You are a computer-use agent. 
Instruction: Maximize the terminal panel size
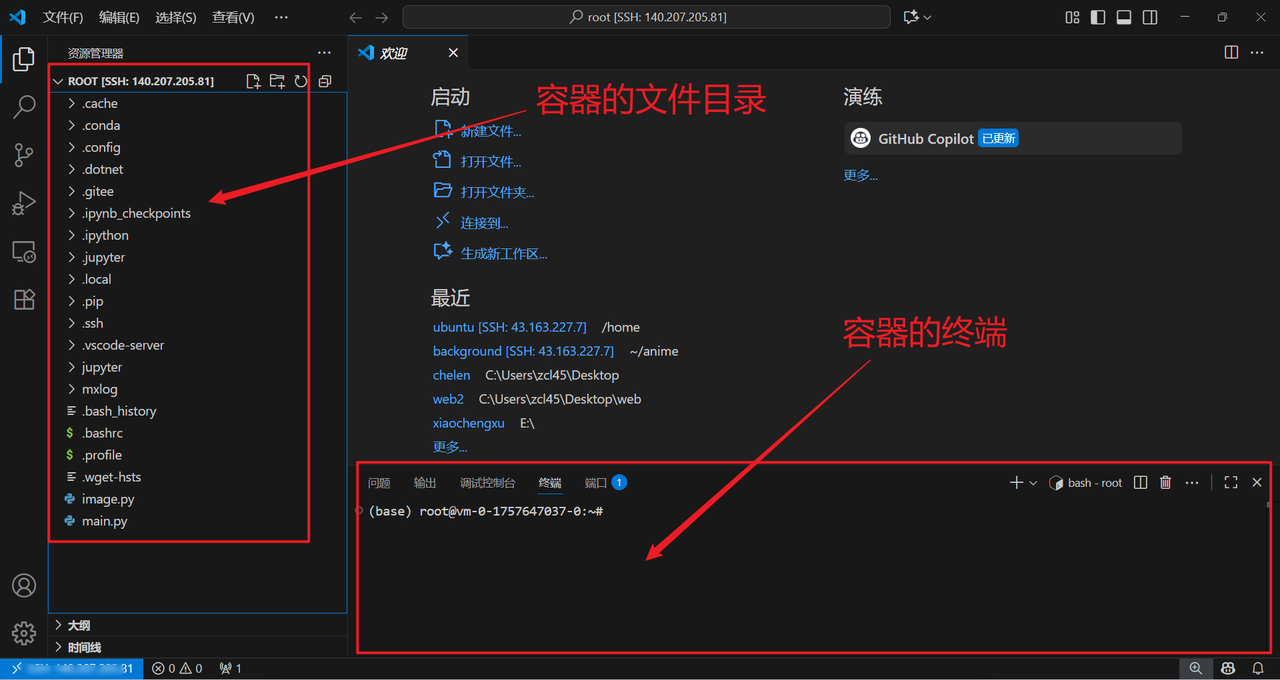tap(1231, 483)
